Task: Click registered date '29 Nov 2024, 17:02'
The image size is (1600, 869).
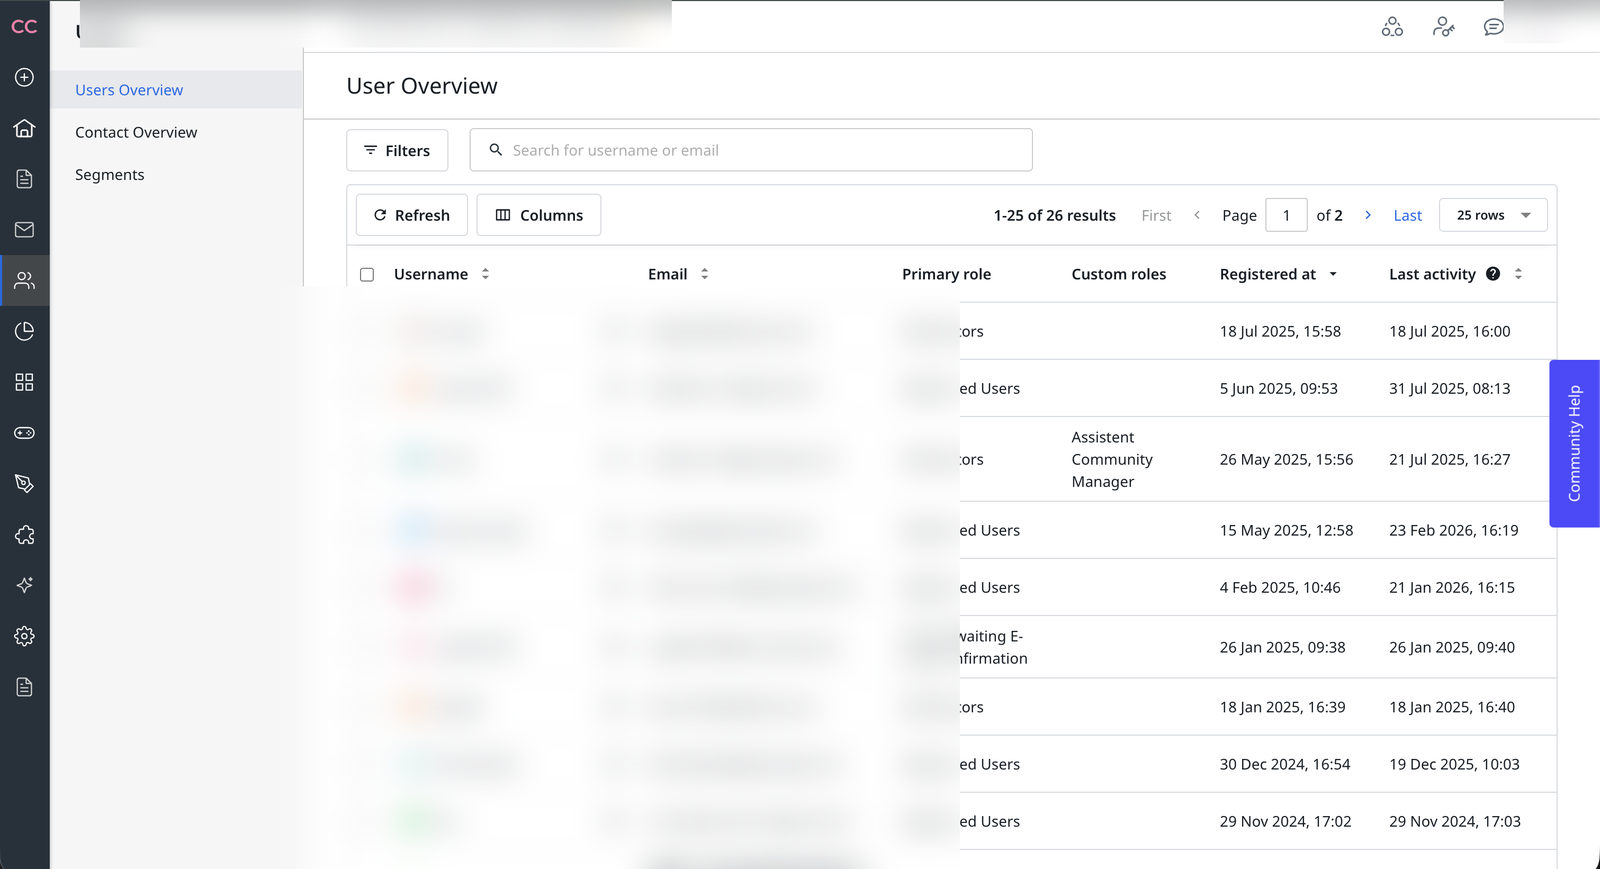Action: click(1285, 821)
